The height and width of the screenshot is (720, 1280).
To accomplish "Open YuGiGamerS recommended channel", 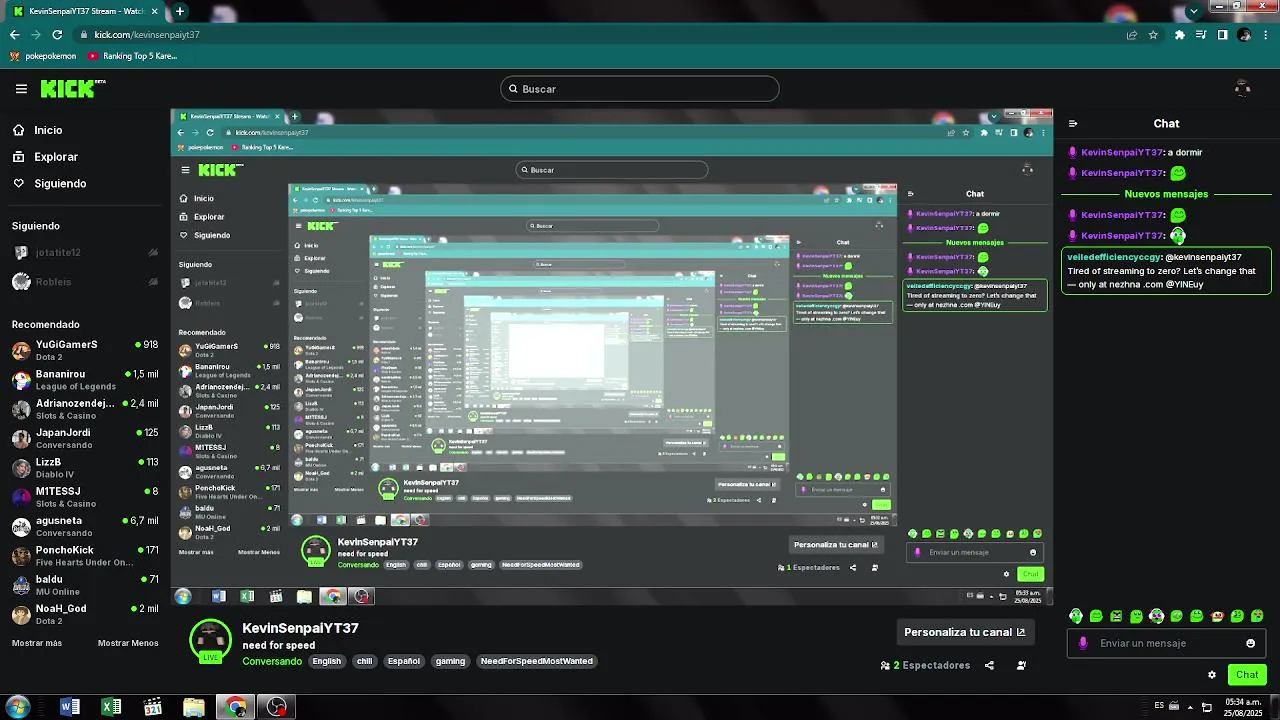I will (85, 350).
